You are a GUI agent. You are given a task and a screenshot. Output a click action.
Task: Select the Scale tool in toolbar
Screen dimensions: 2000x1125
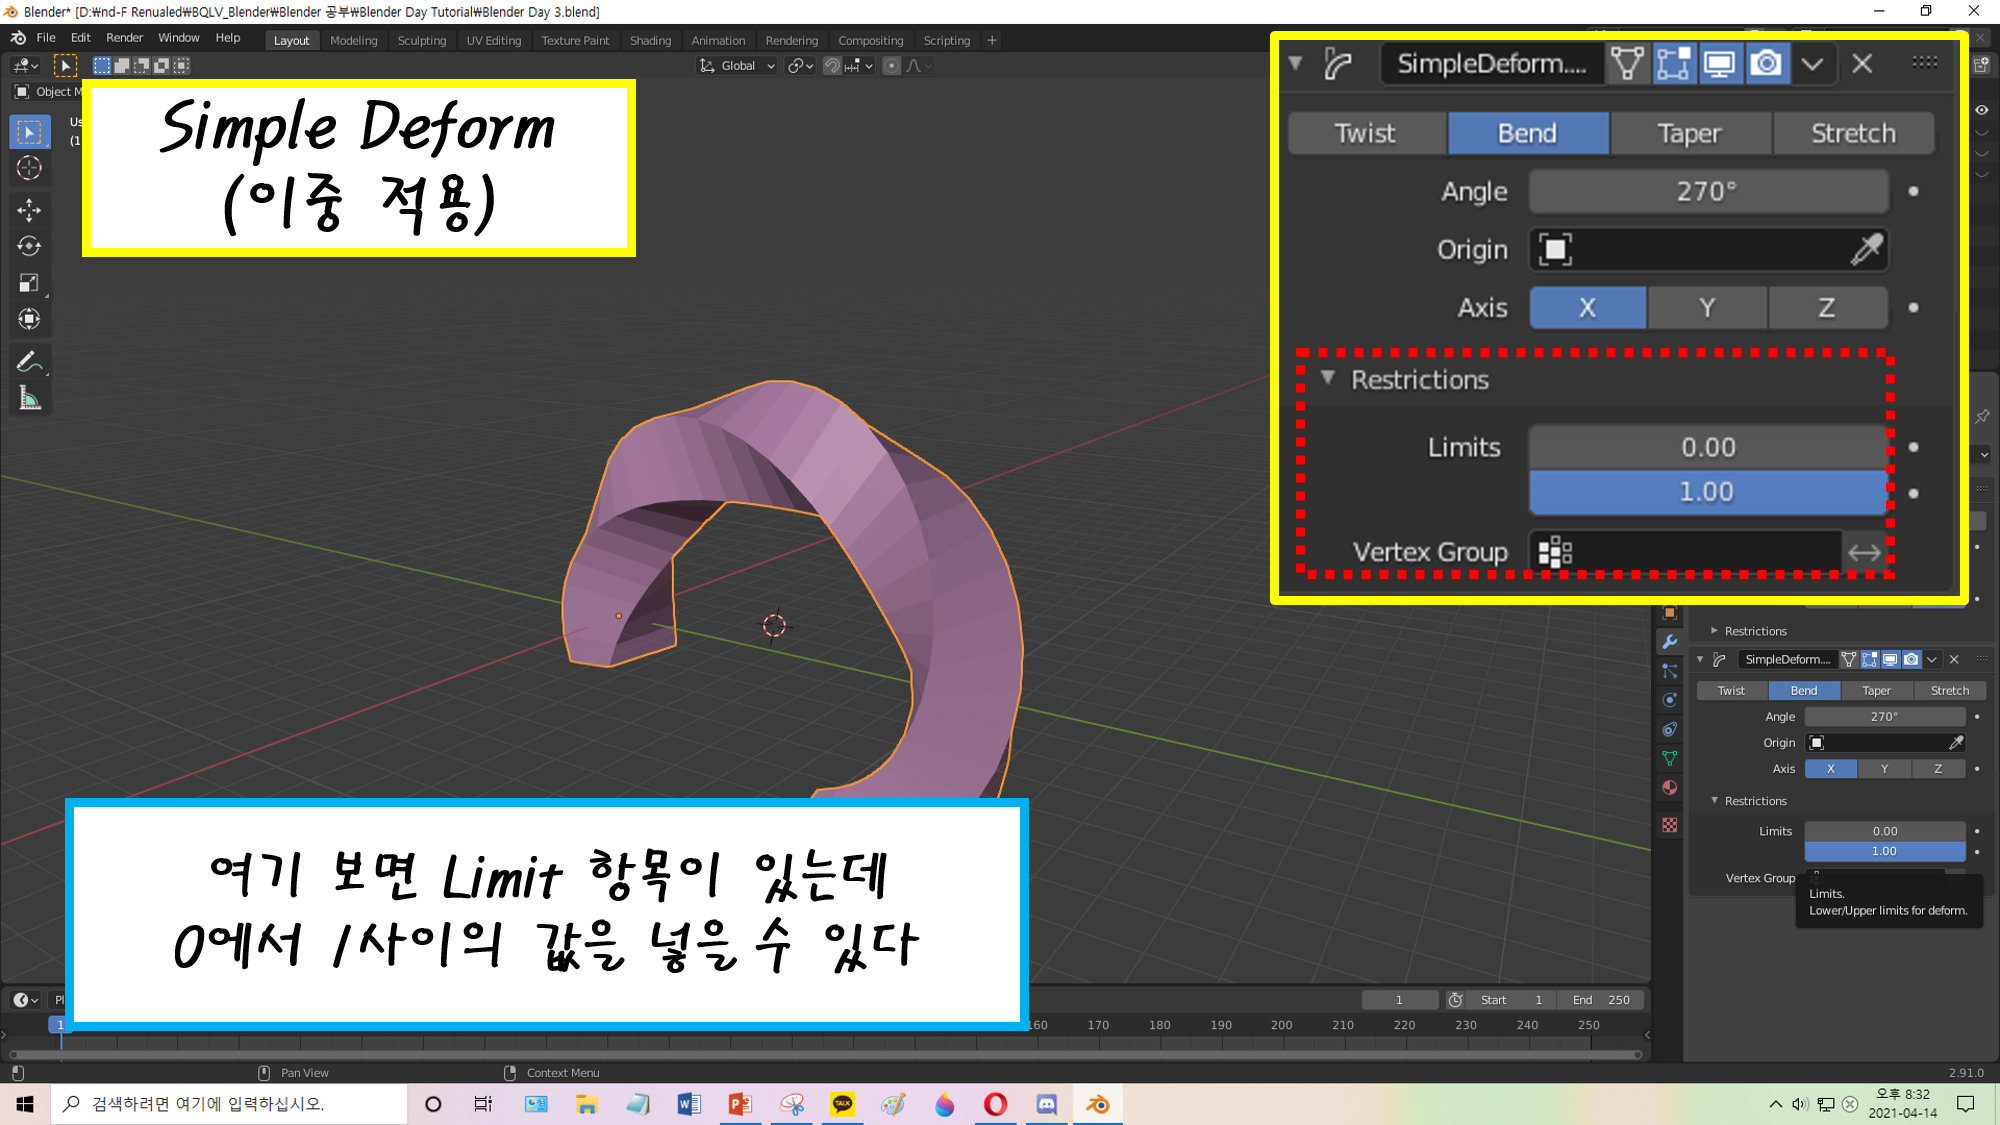pos(29,283)
